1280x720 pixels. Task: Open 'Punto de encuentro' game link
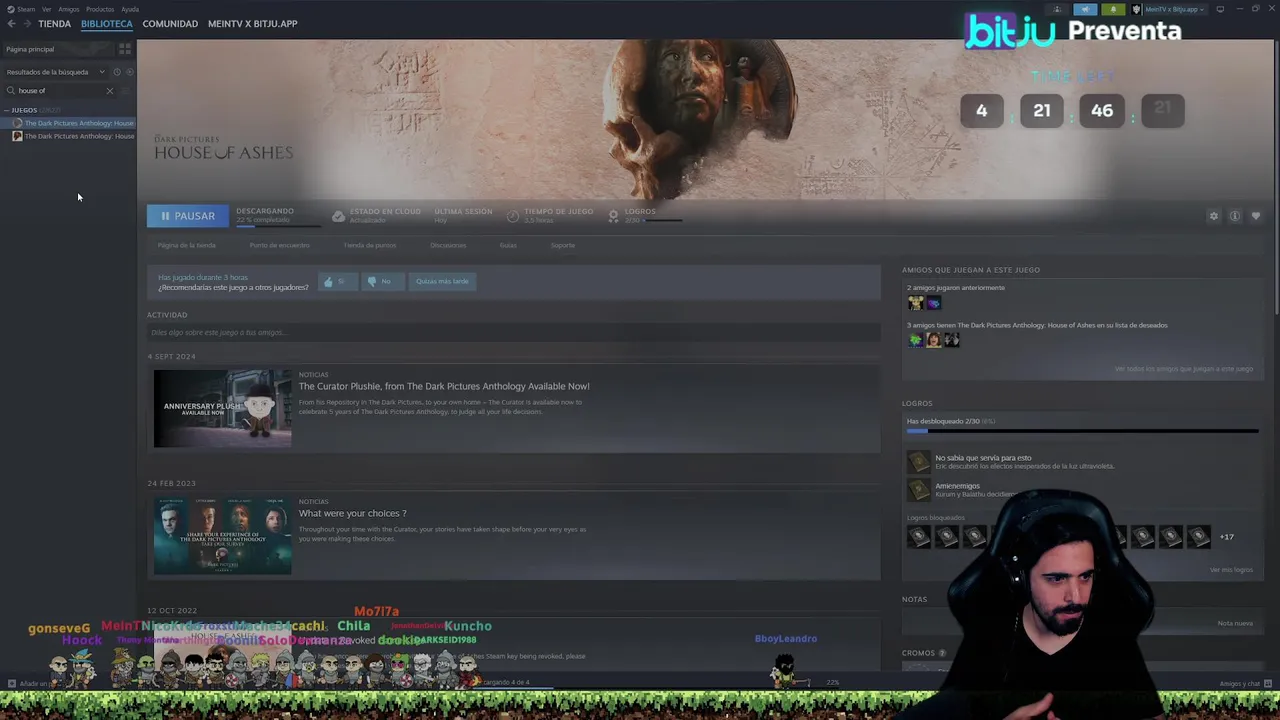pos(279,245)
